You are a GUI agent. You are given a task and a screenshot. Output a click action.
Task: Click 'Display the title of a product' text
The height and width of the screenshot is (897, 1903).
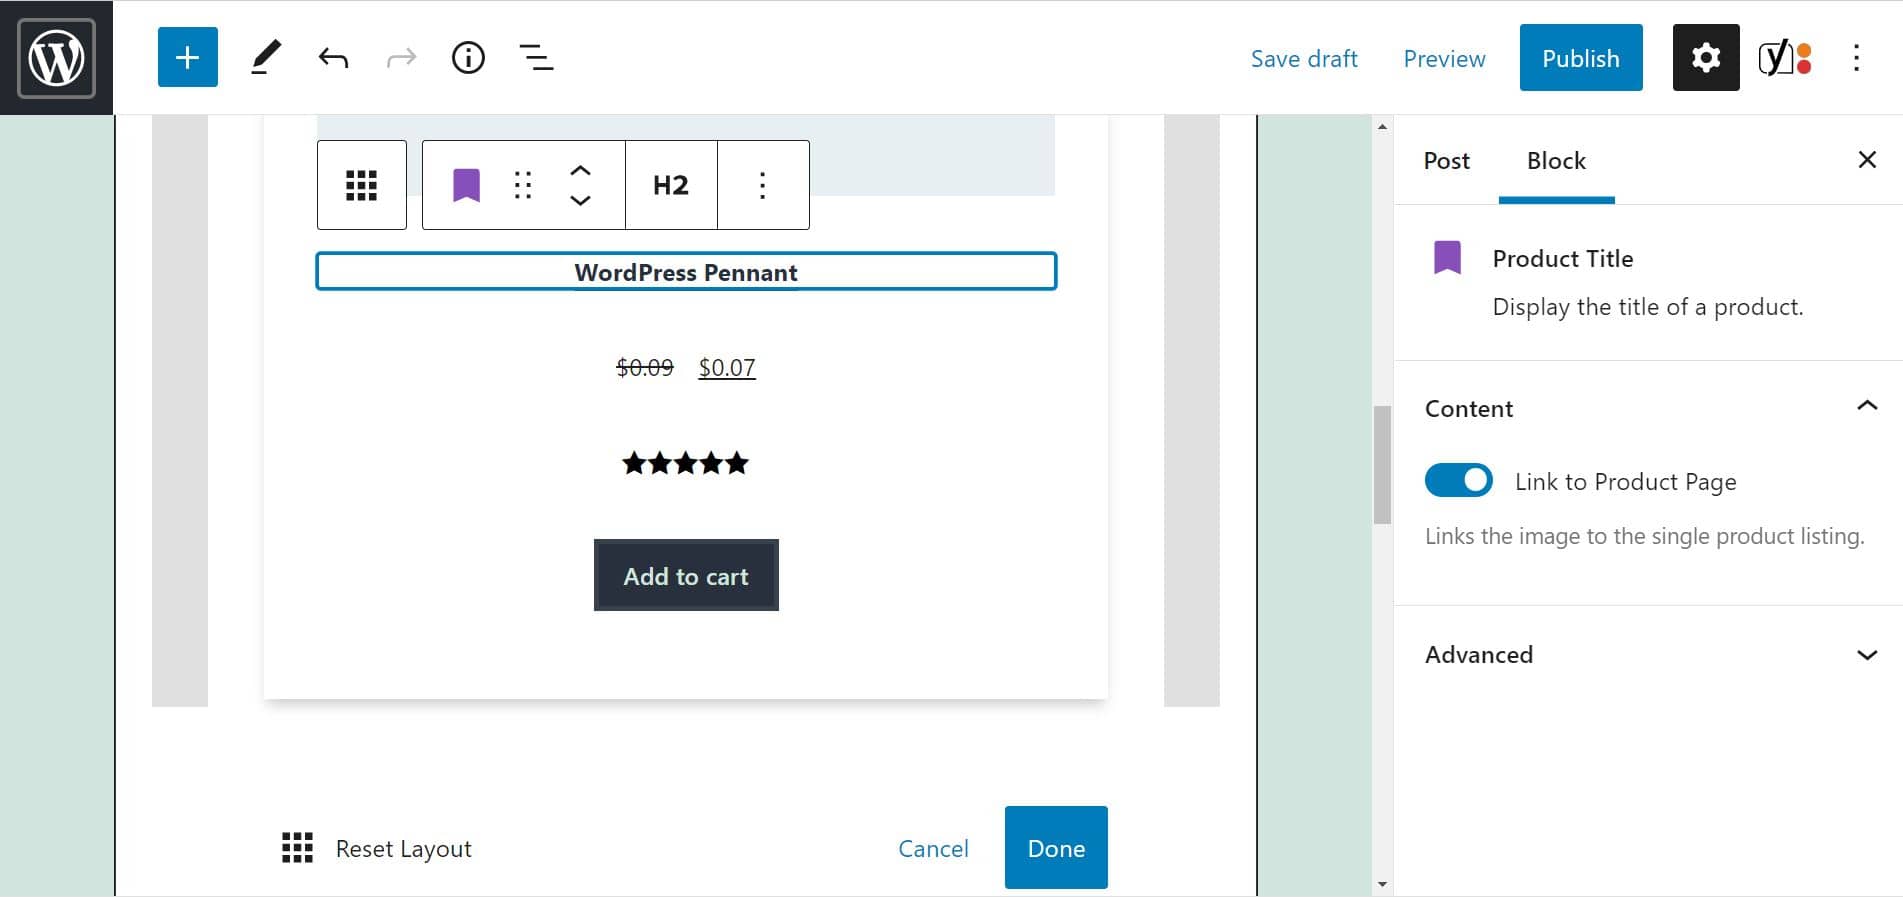click(x=1647, y=307)
